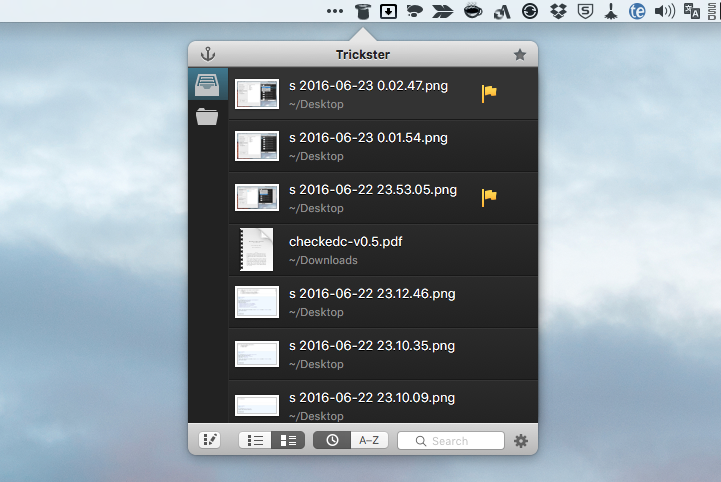Select file name s 2016-06-22 23.10.09.png
This screenshot has height=482, width=721.
(x=372, y=398)
